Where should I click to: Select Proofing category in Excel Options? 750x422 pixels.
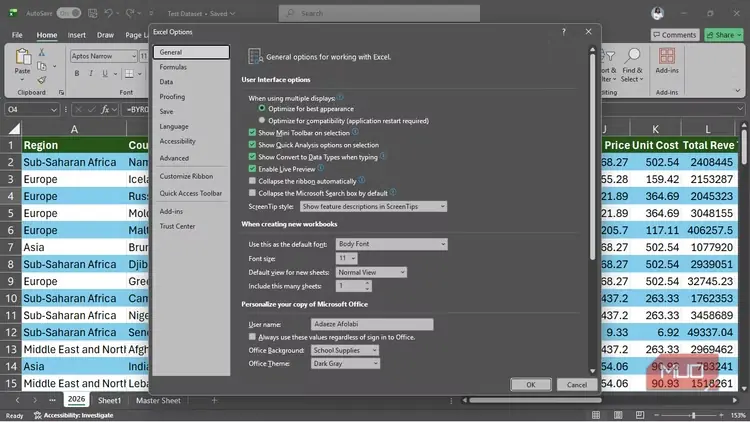(191, 97)
